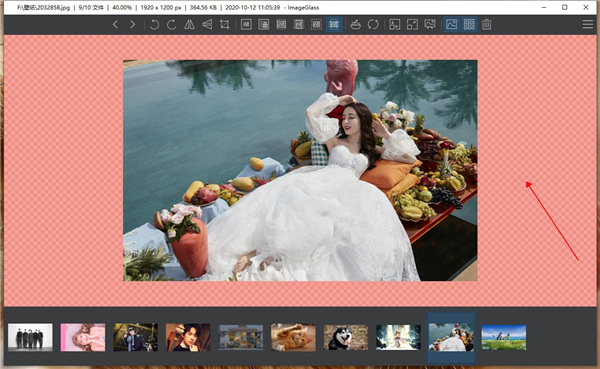Image resolution: width=600 pixels, height=369 pixels.
Task: Rotate image clockwise
Action: click(171, 24)
